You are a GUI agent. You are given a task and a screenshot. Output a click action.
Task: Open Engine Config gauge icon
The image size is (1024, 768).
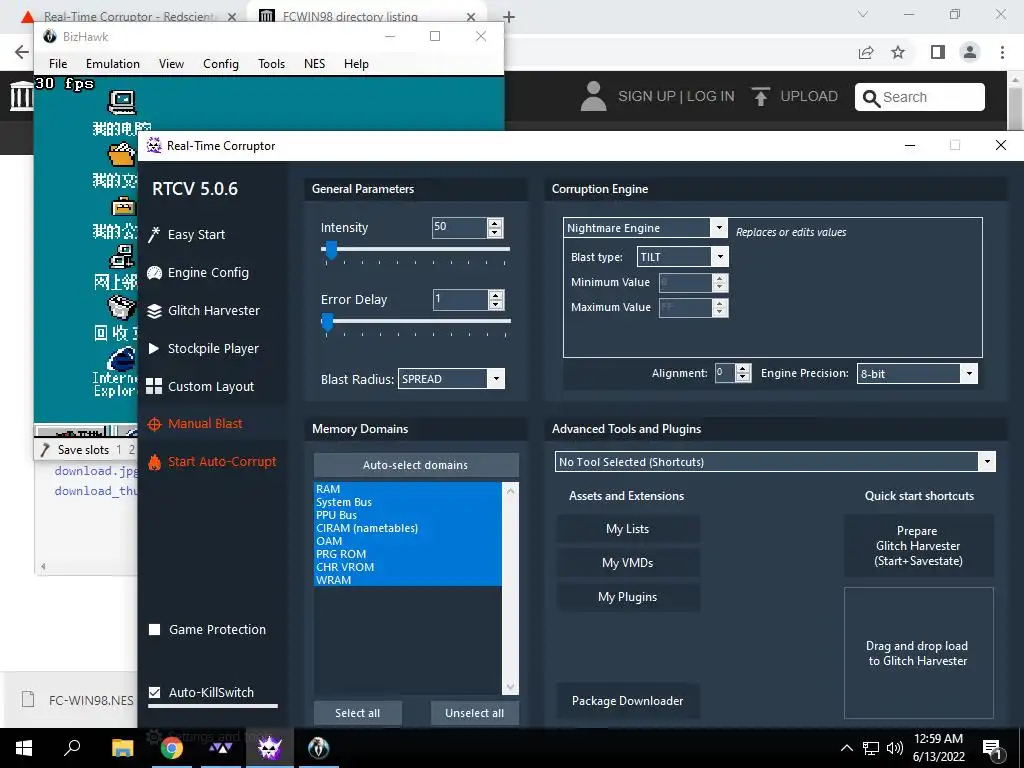[154, 273]
